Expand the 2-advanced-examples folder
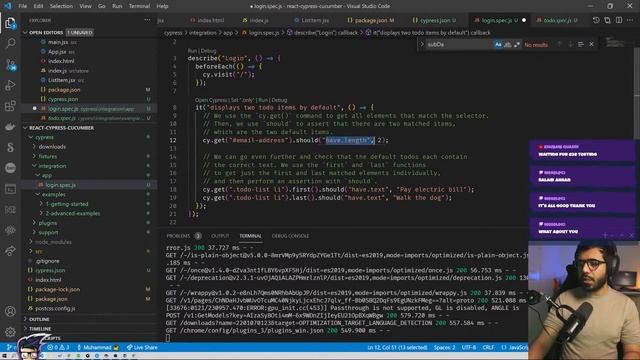 (41, 213)
